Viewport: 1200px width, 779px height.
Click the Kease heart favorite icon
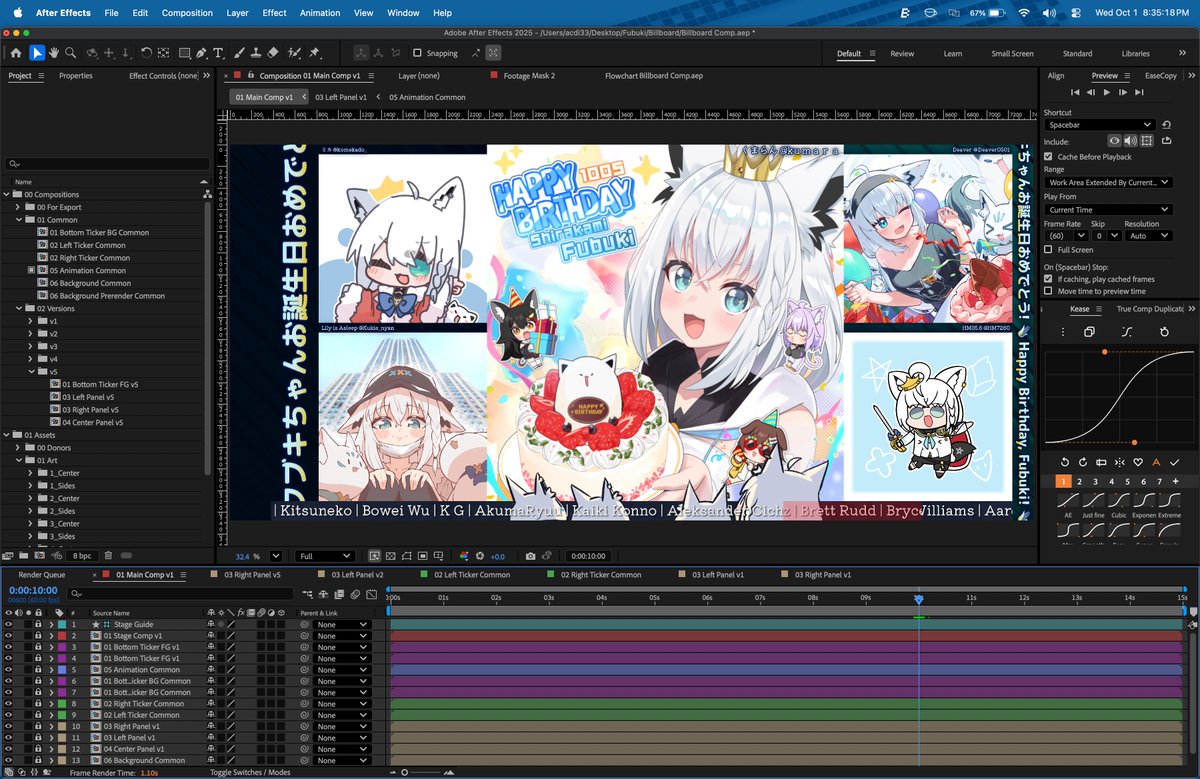point(1139,462)
